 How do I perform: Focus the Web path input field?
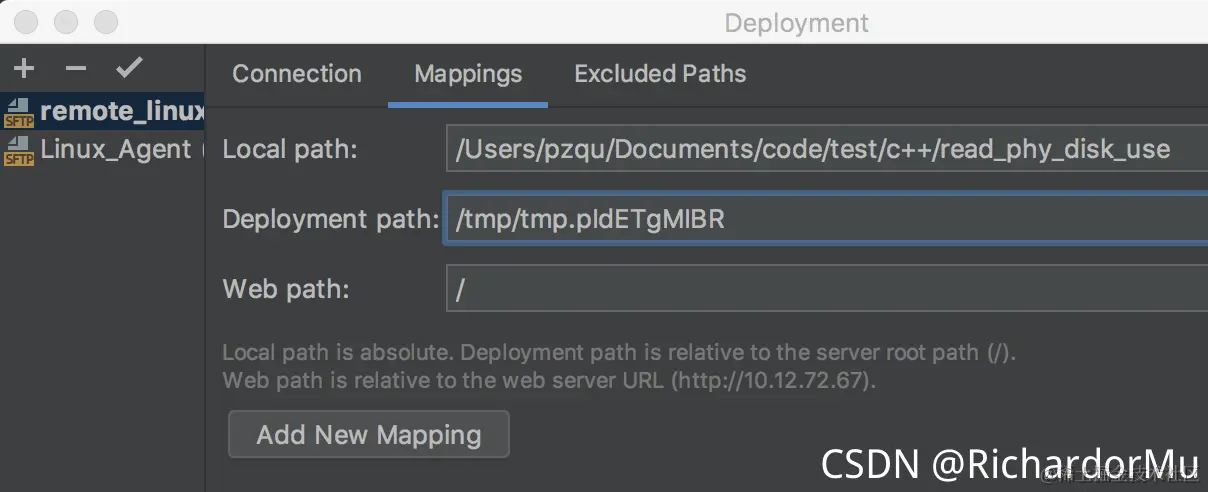pyautogui.click(x=827, y=289)
